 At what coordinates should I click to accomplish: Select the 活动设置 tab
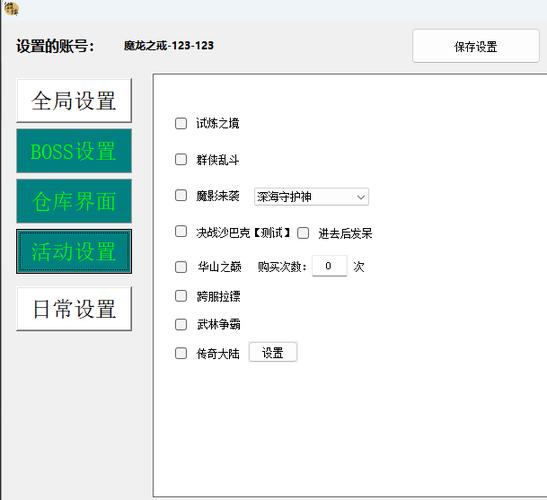coord(74,251)
